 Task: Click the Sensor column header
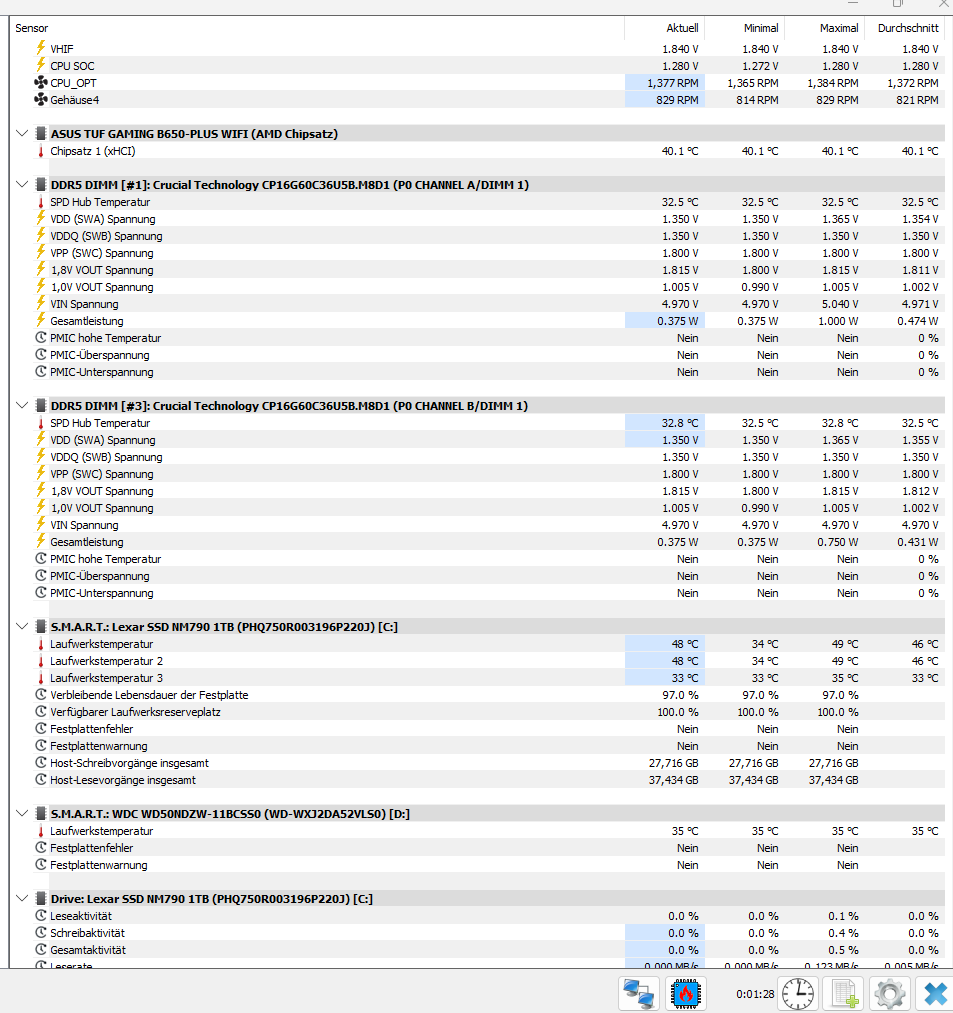[x=317, y=28]
